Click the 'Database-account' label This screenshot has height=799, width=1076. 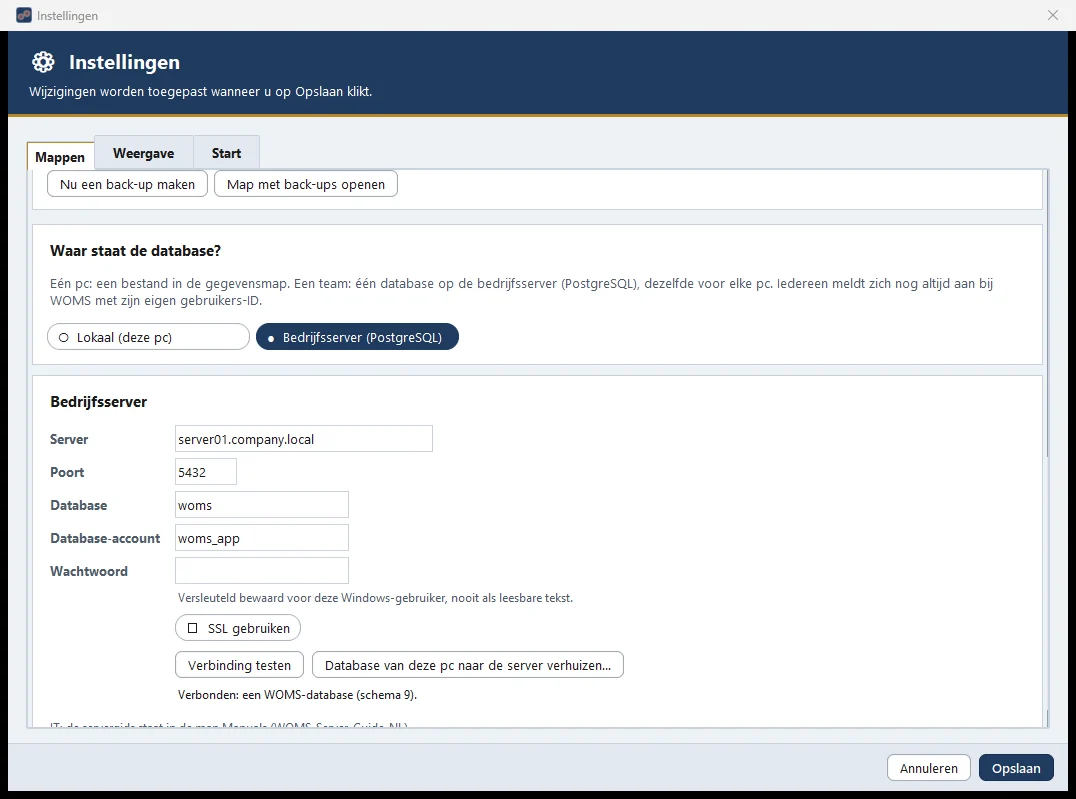coord(105,538)
